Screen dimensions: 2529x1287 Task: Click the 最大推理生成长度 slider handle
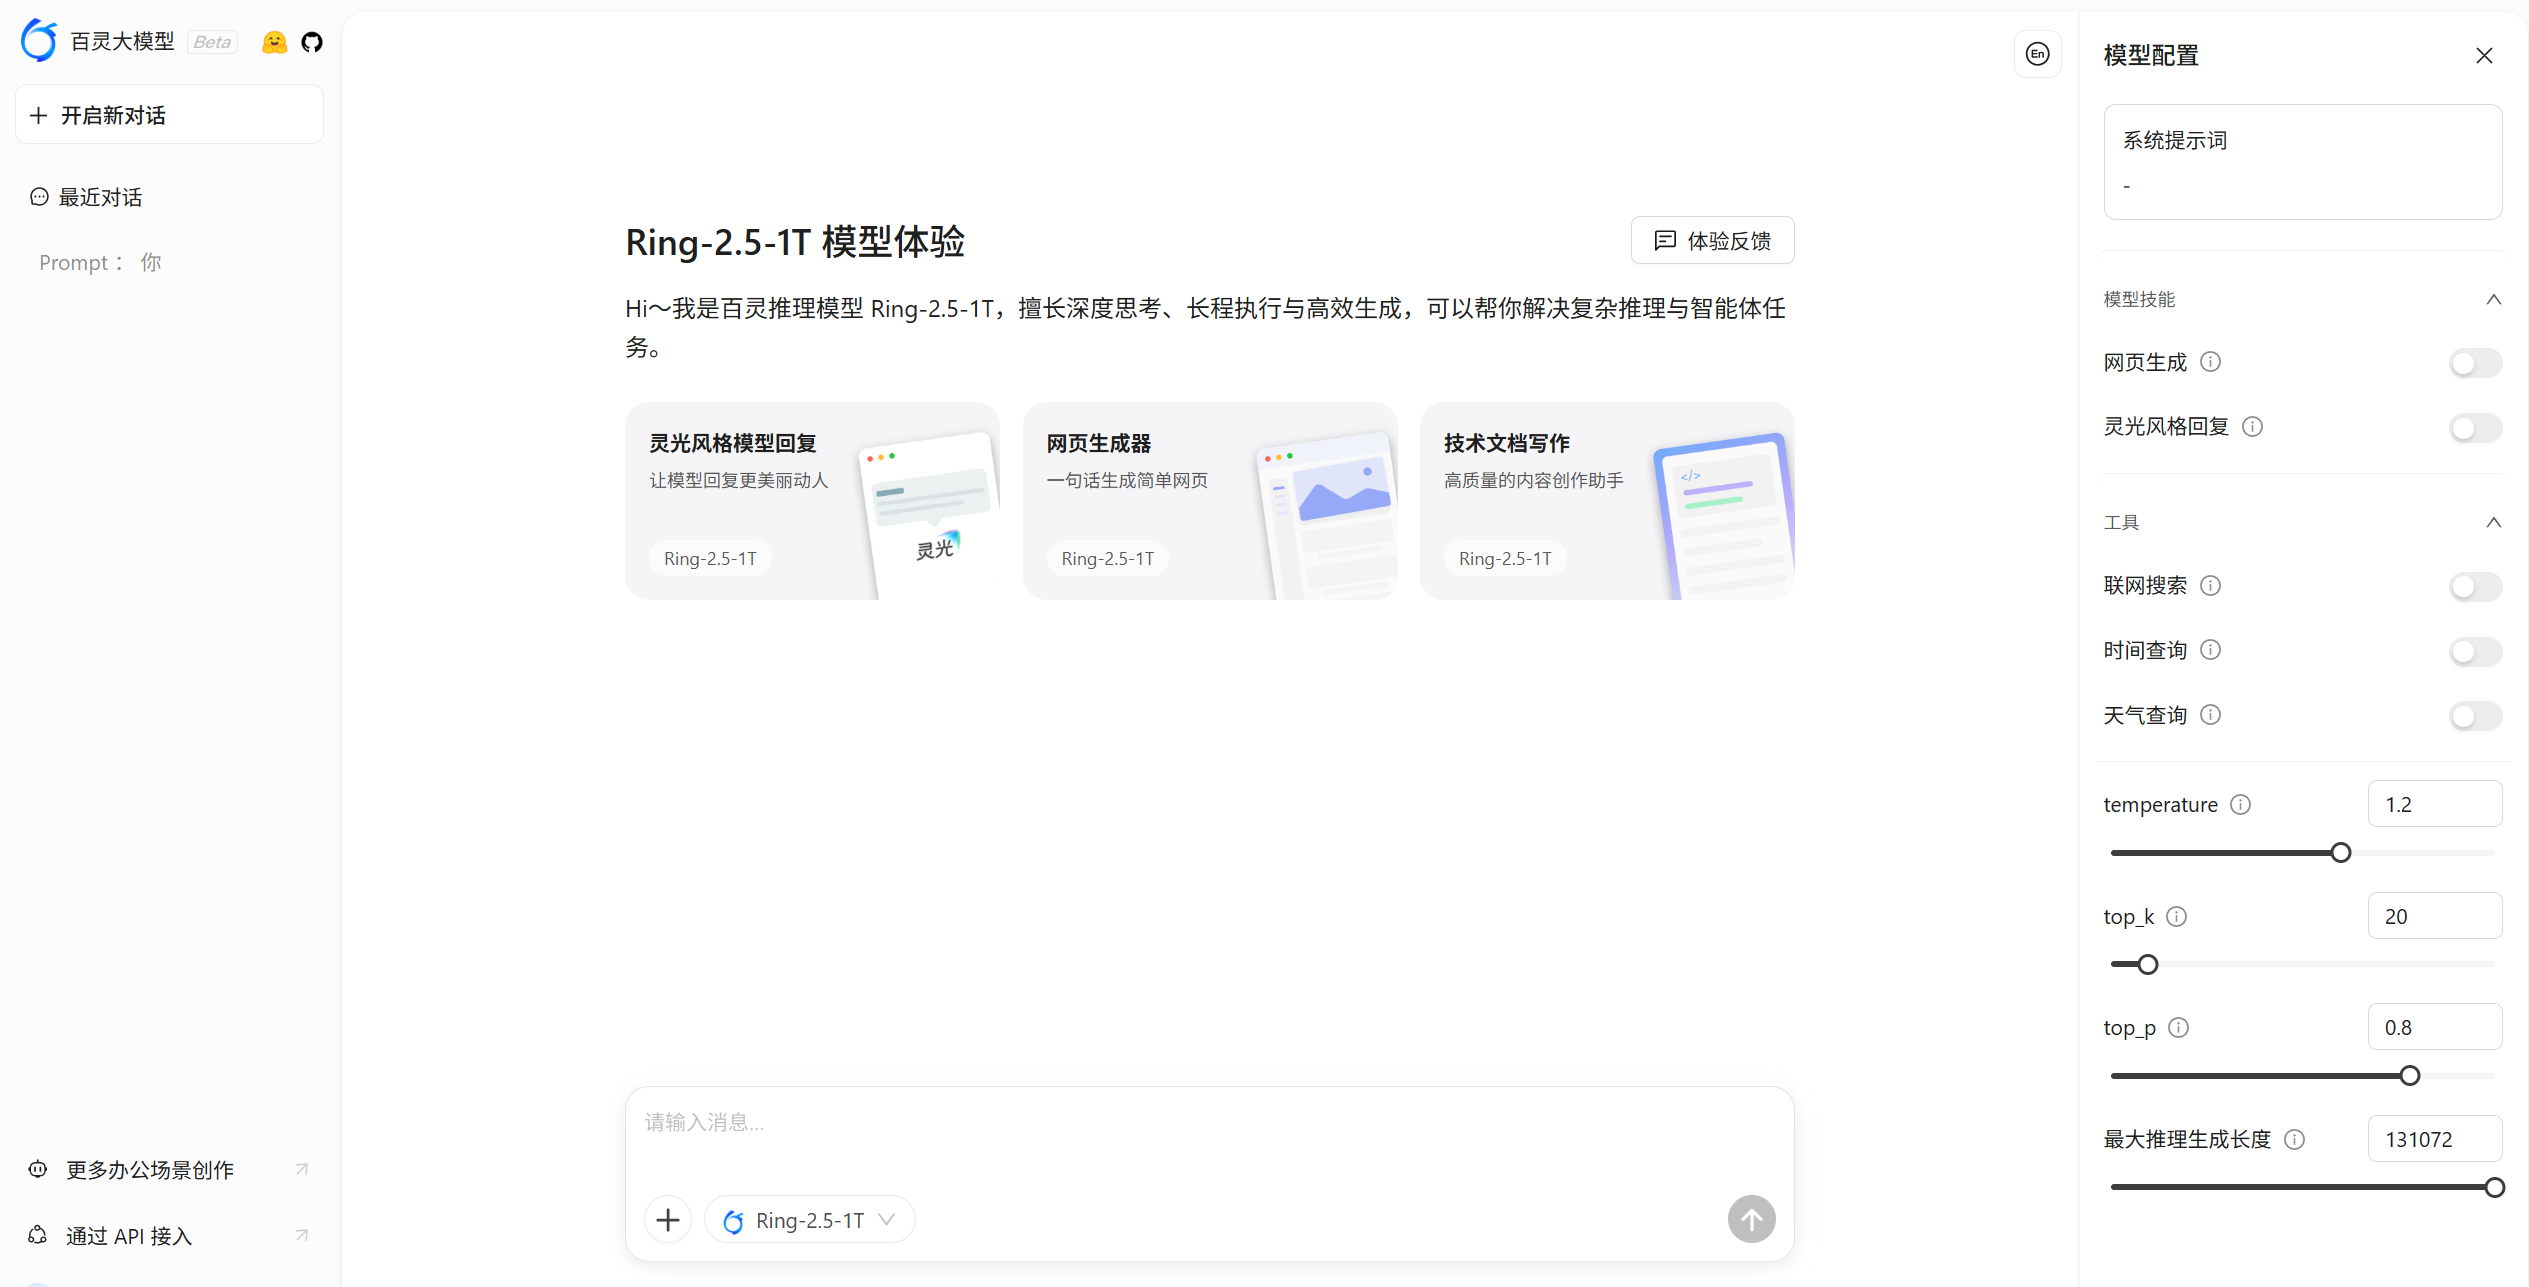2494,1188
